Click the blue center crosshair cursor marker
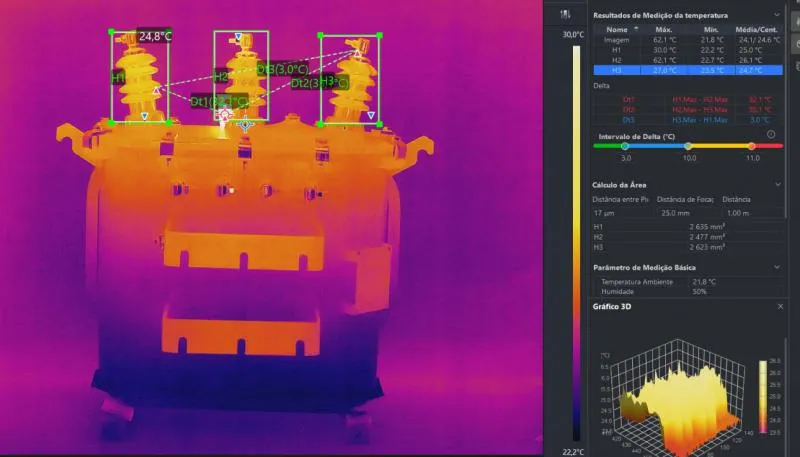The image size is (800, 457). pyautogui.click(x=244, y=124)
